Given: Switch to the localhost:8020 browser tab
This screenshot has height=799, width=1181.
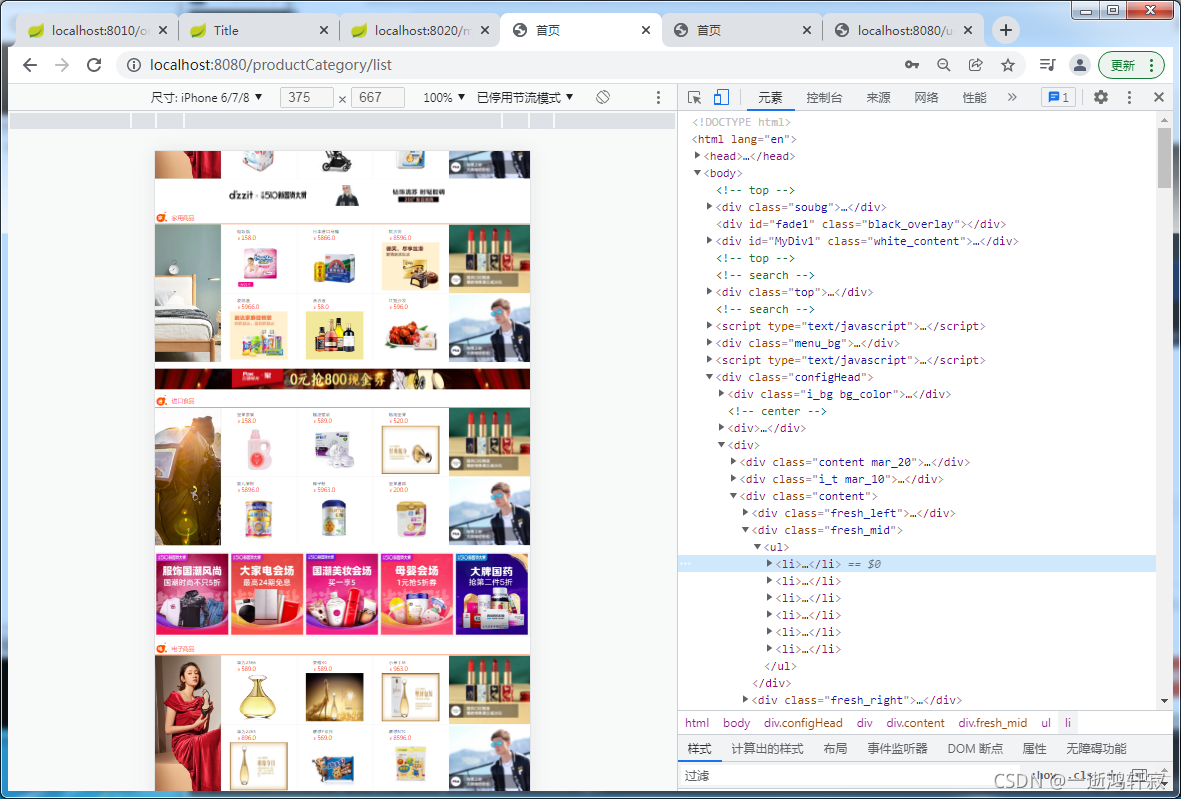Looking at the screenshot, I should click(420, 30).
